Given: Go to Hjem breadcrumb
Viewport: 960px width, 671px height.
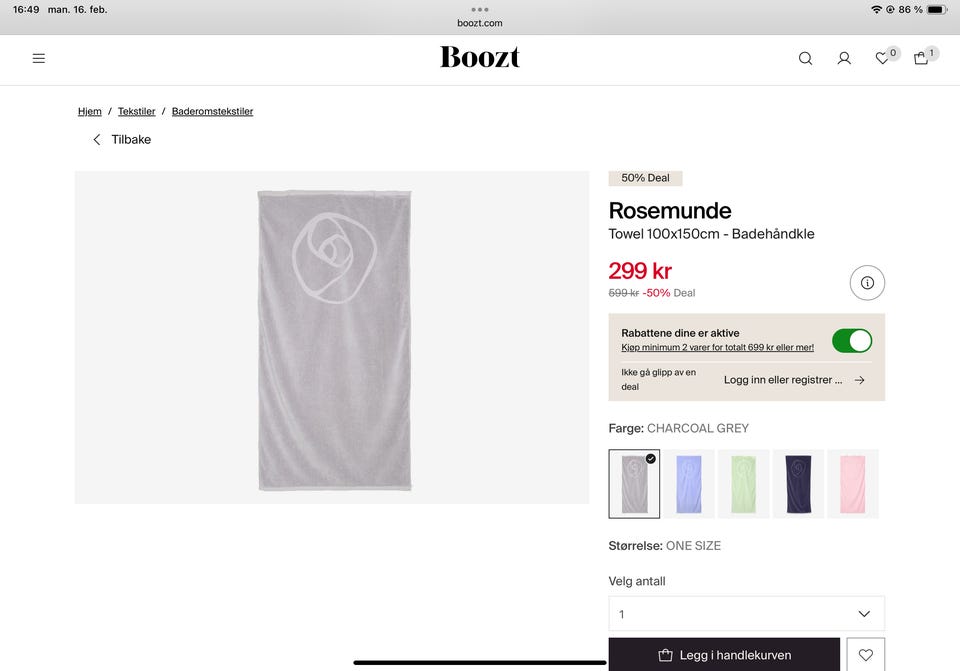Looking at the screenshot, I should (x=90, y=111).
